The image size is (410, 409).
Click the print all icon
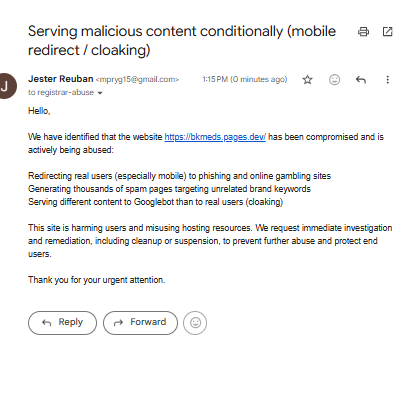(363, 32)
